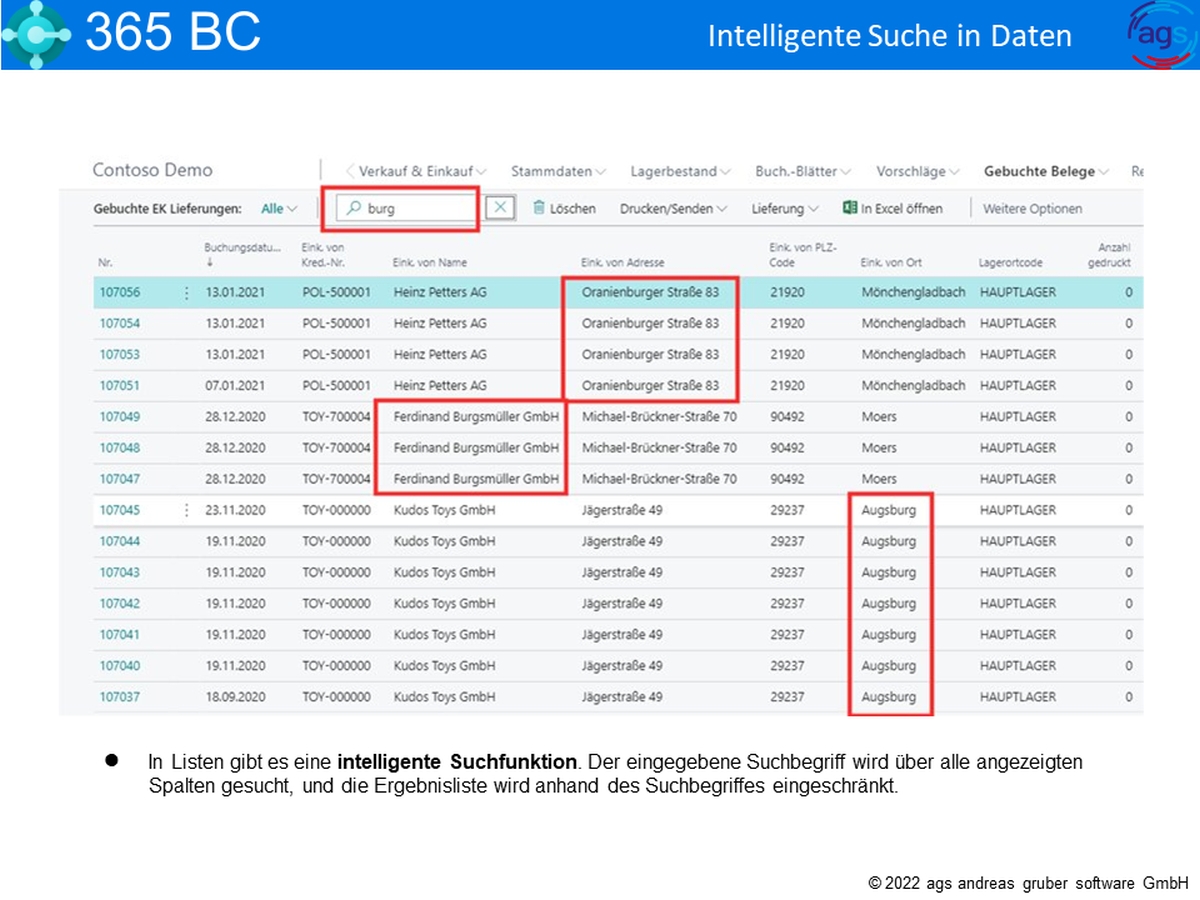Image resolution: width=1200 pixels, height=900 pixels.
Task: Click the Eink. von Kred.-Nr. column header
Action: click(x=326, y=254)
